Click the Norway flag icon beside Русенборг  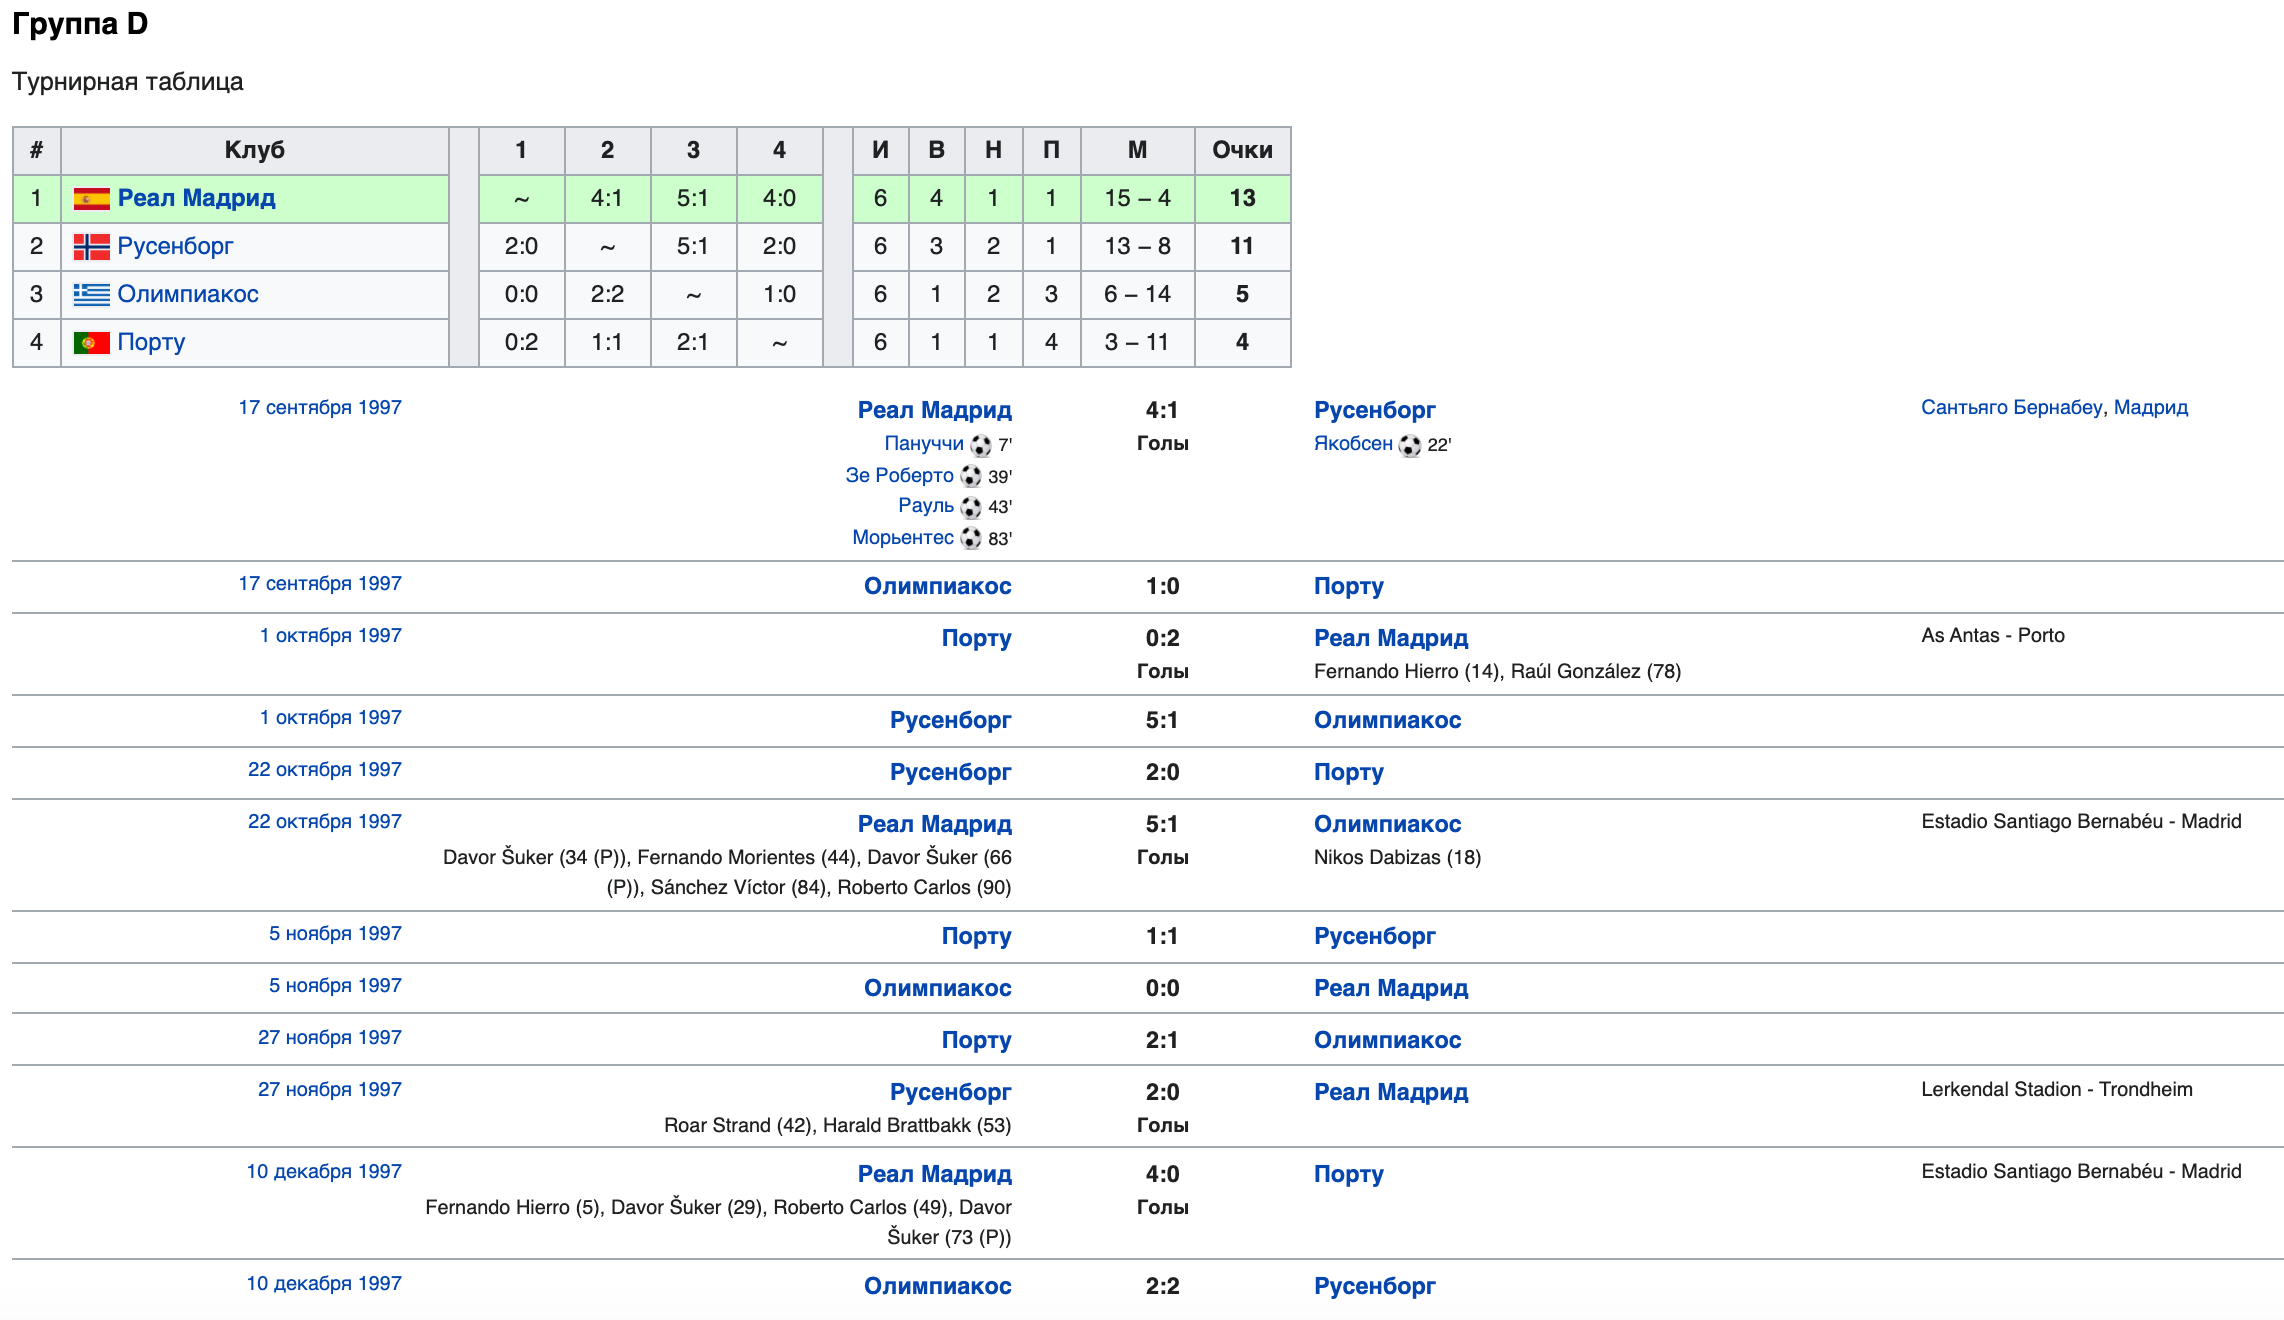click(91, 247)
